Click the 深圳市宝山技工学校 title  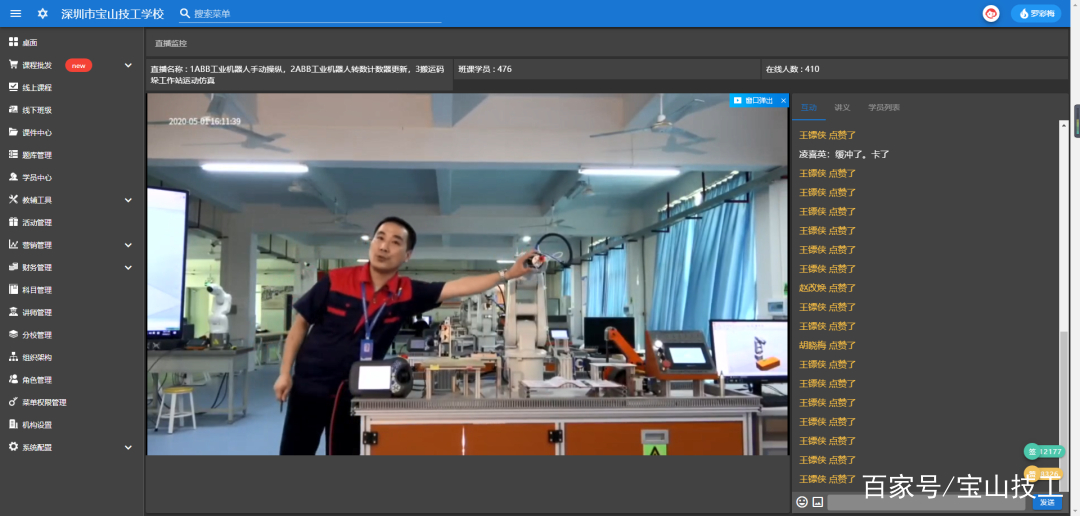click(112, 14)
